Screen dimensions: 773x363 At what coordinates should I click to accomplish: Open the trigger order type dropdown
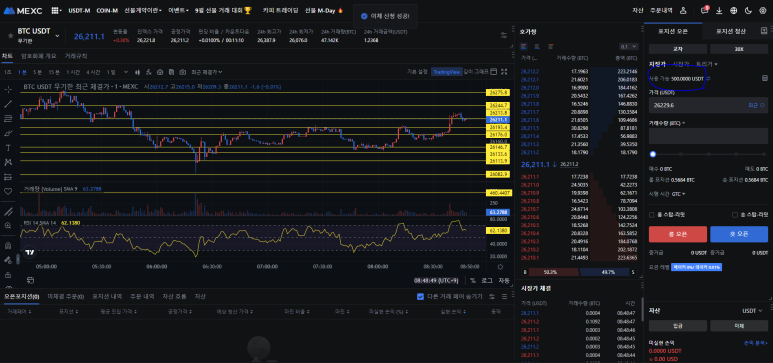pyautogui.click(x=706, y=64)
